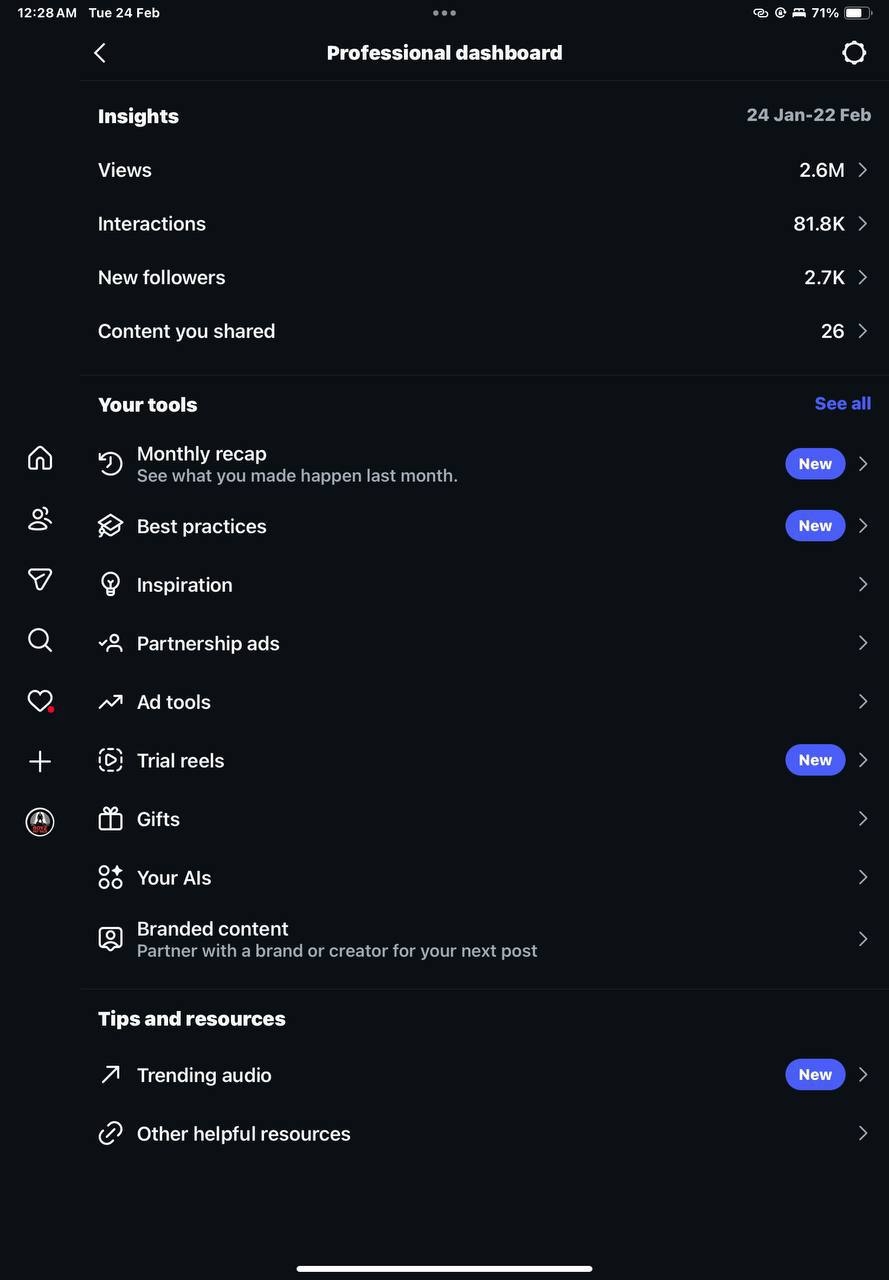The image size is (889, 1280).
Task: Open dashboard settings gear icon
Action: pyautogui.click(x=854, y=53)
